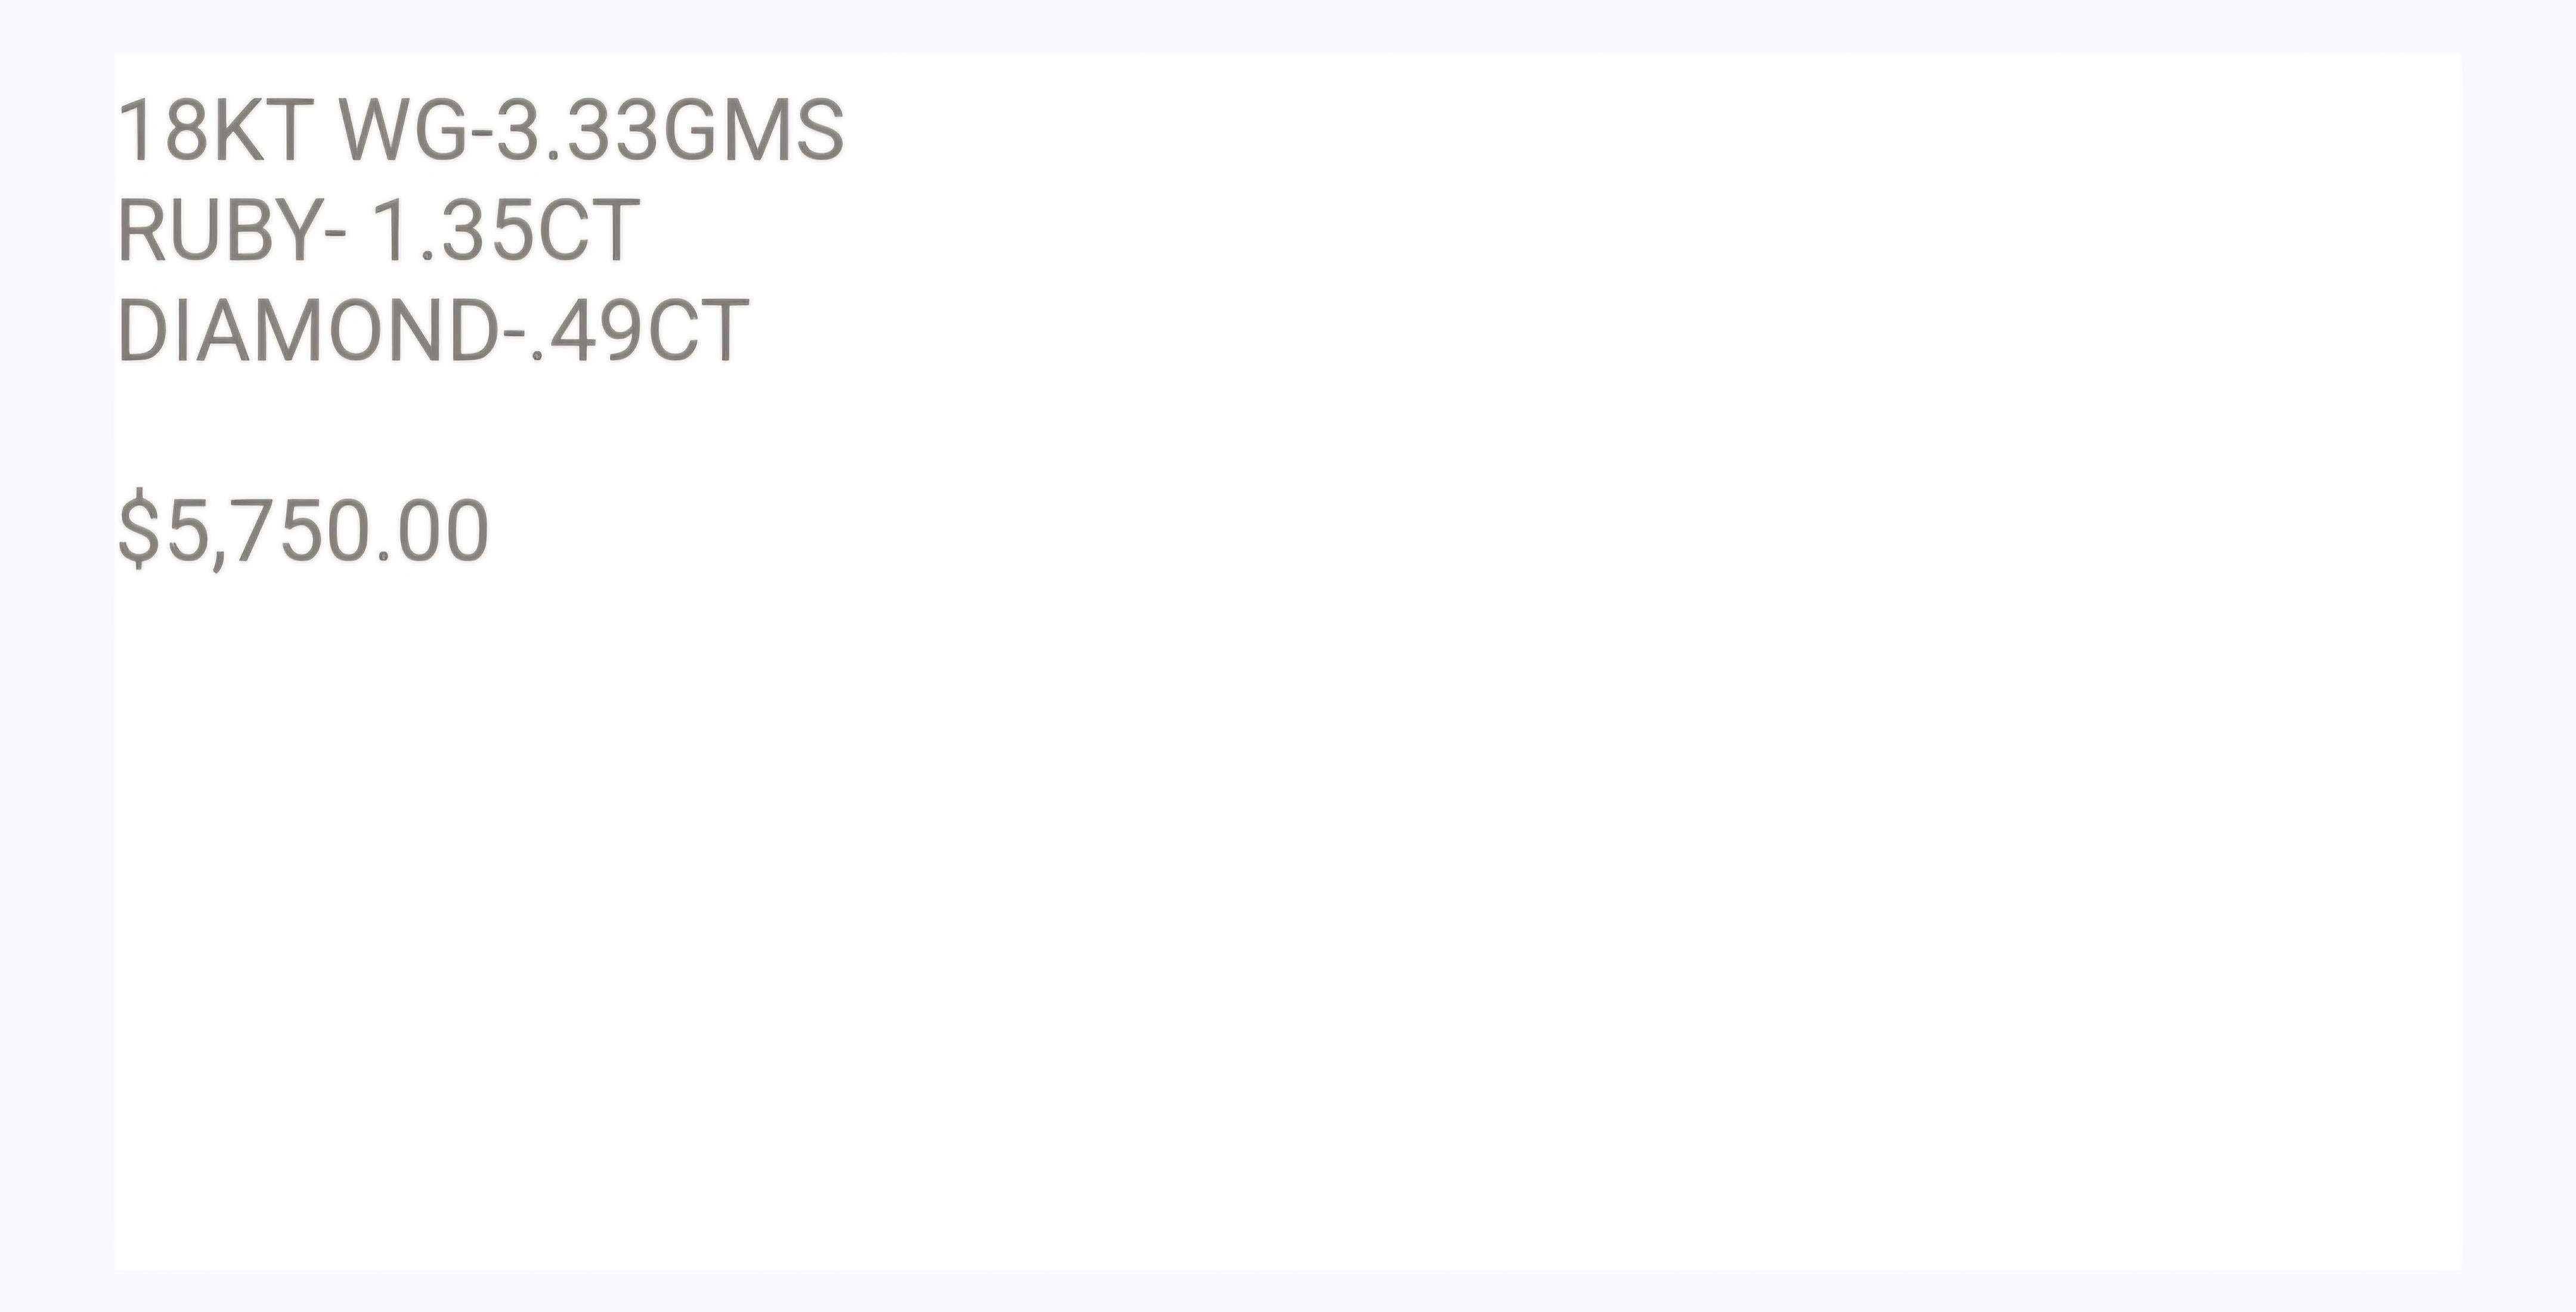Image resolution: width=2576 pixels, height=1312 pixels.
Task: Click the $5,750.00 price text
Action: point(303,531)
